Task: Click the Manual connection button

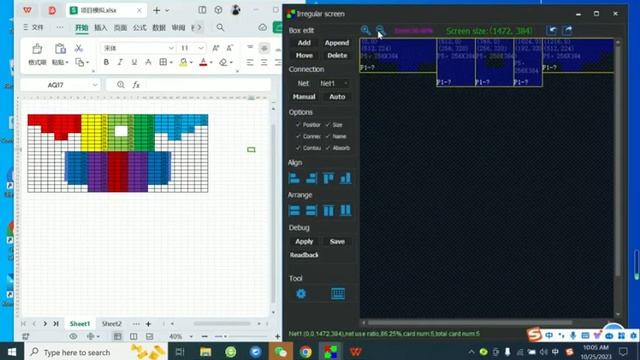Action: (304, 97)
